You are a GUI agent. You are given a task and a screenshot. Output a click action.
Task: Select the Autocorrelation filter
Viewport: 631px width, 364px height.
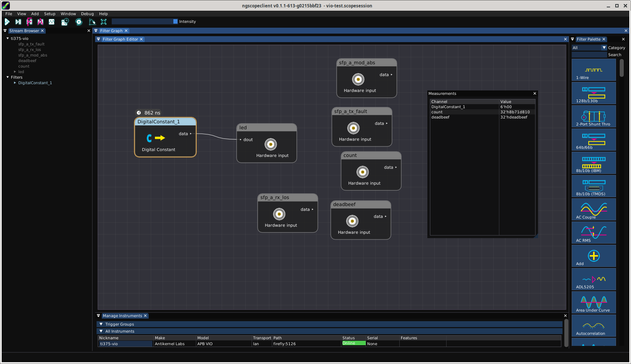pyautogui.click(x=594, y=325)
